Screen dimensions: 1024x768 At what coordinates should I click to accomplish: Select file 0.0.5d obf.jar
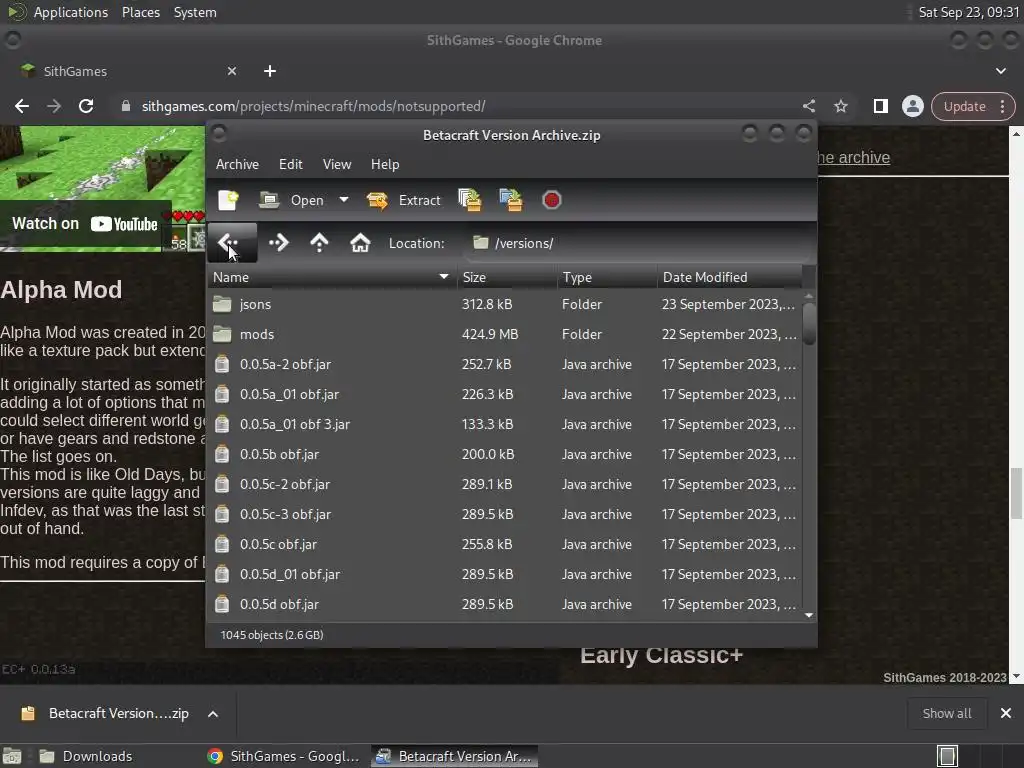tap(504, 605)
